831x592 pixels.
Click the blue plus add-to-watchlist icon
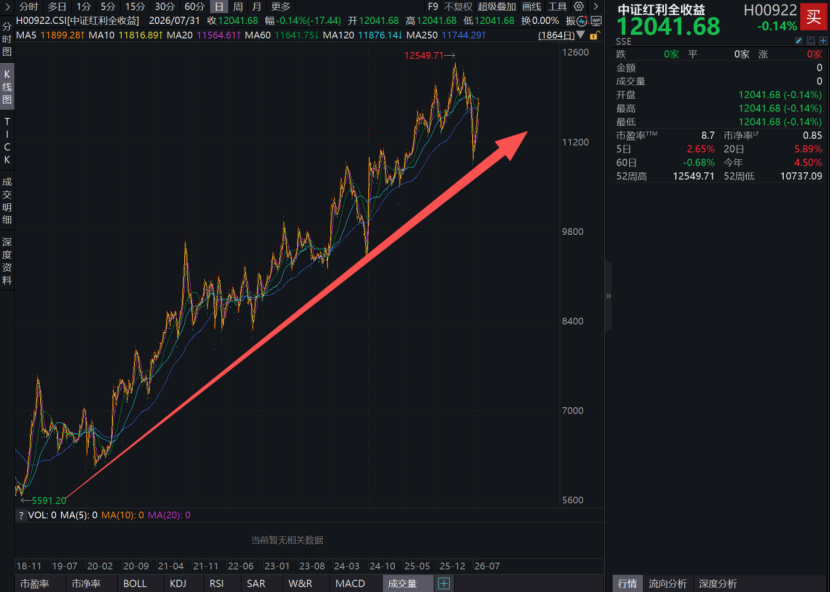coord(823,41)
